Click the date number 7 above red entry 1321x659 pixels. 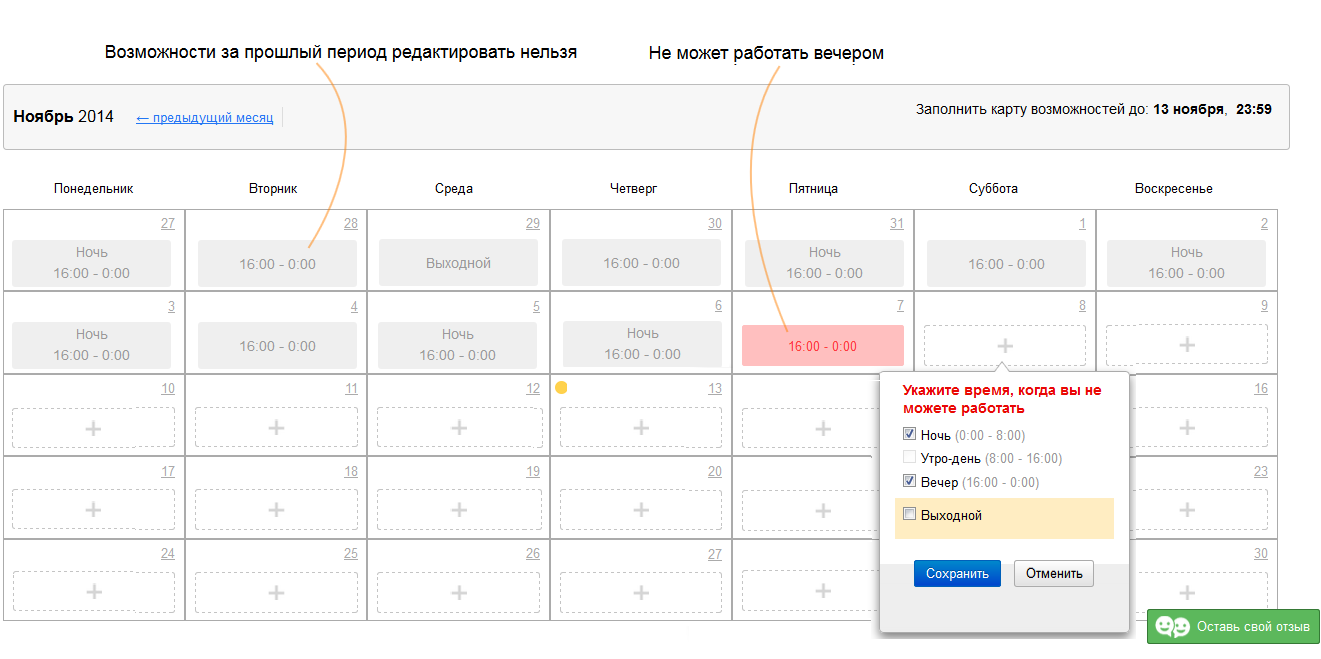point(900,306)
